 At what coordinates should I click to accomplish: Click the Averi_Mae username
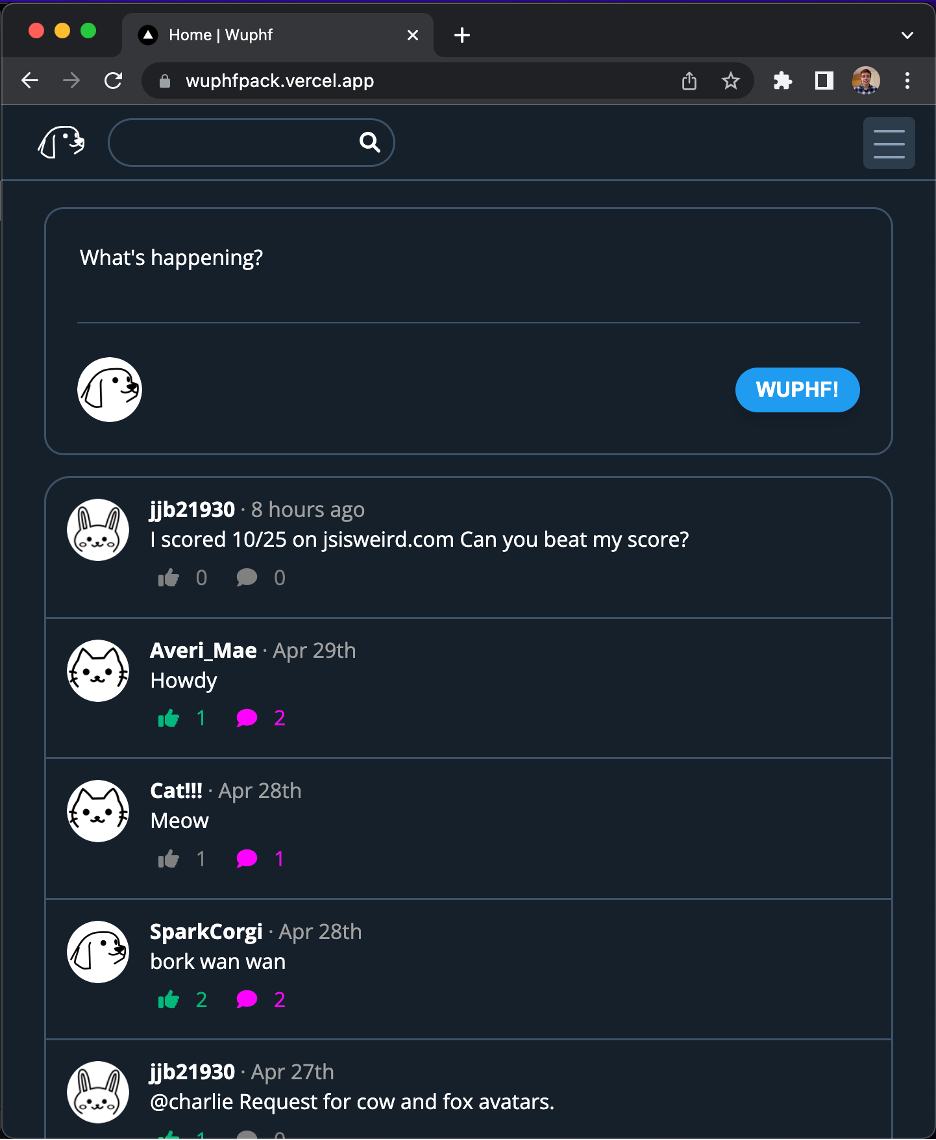tap(203, 650)
